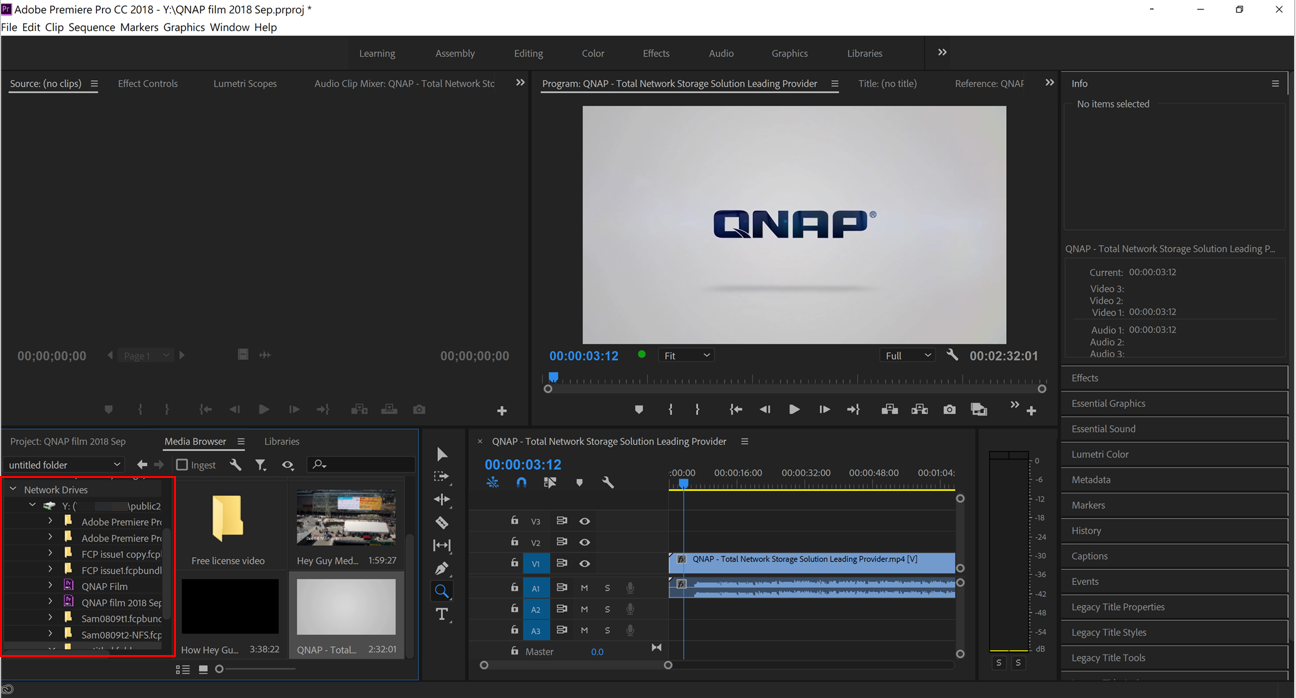1296x698 pixels.
Task: Open the Libraries tab beside Media Browser
Action: pos(282,441)
